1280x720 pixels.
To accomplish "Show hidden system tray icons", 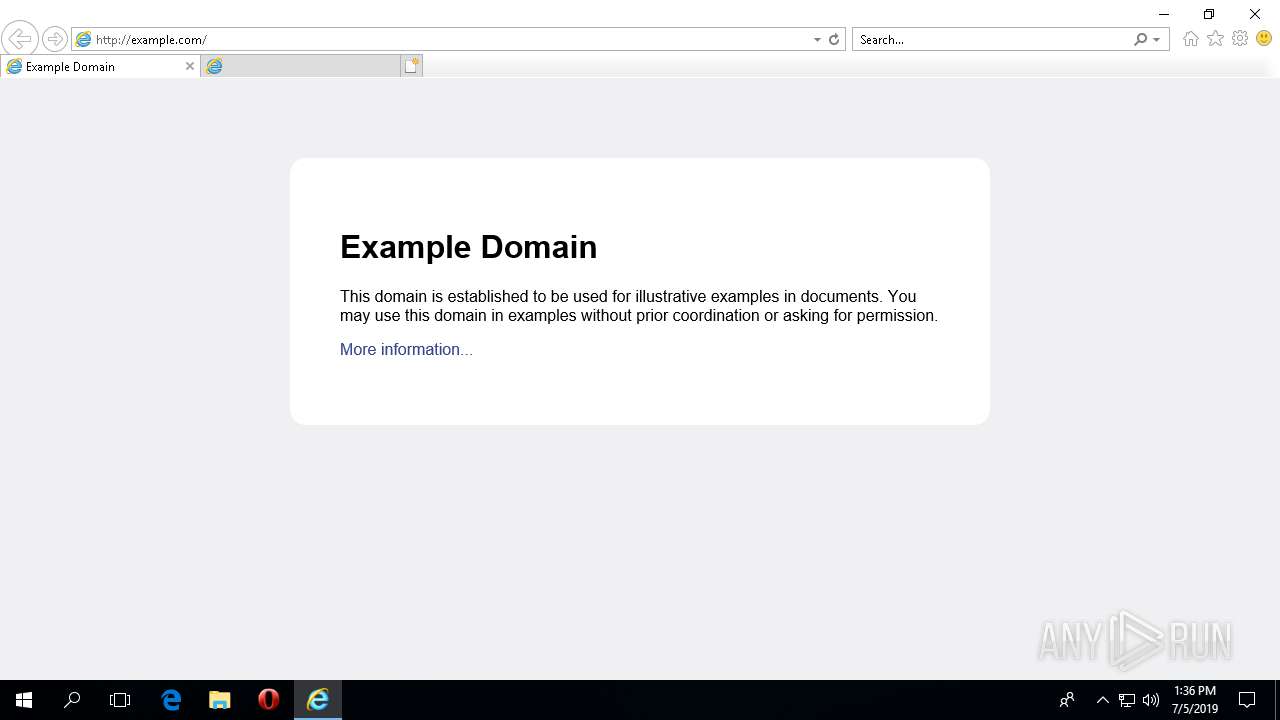I will [x=1103, y=700].
